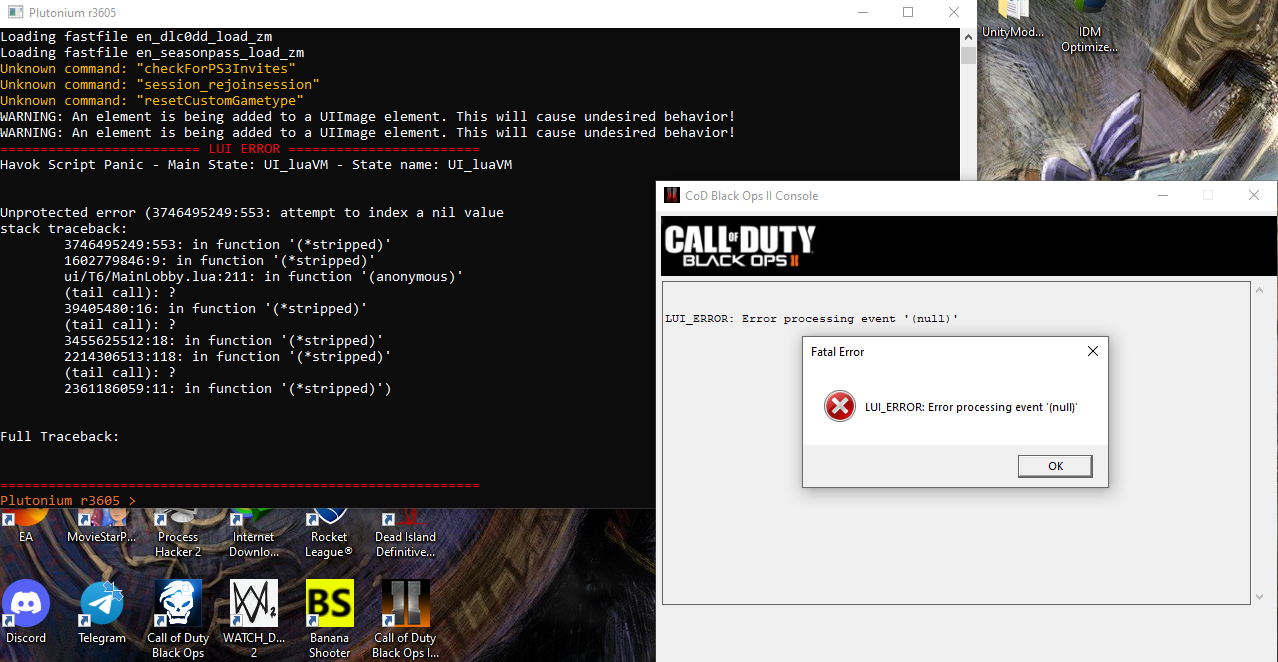Launch the Rocket League shortcut

pyautogui.click(x=329, y=533)
